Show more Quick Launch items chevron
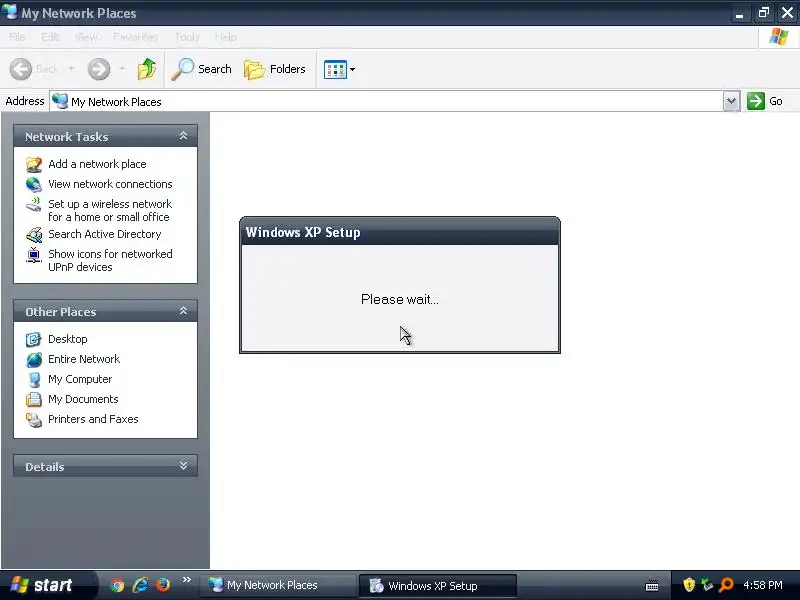The height and width of the screenshot is (600, 800). coord(187,580)
